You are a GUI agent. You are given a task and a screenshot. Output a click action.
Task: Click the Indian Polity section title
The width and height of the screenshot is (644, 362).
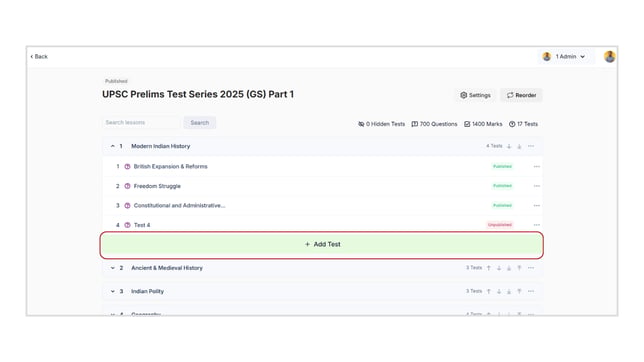[147, 291]
